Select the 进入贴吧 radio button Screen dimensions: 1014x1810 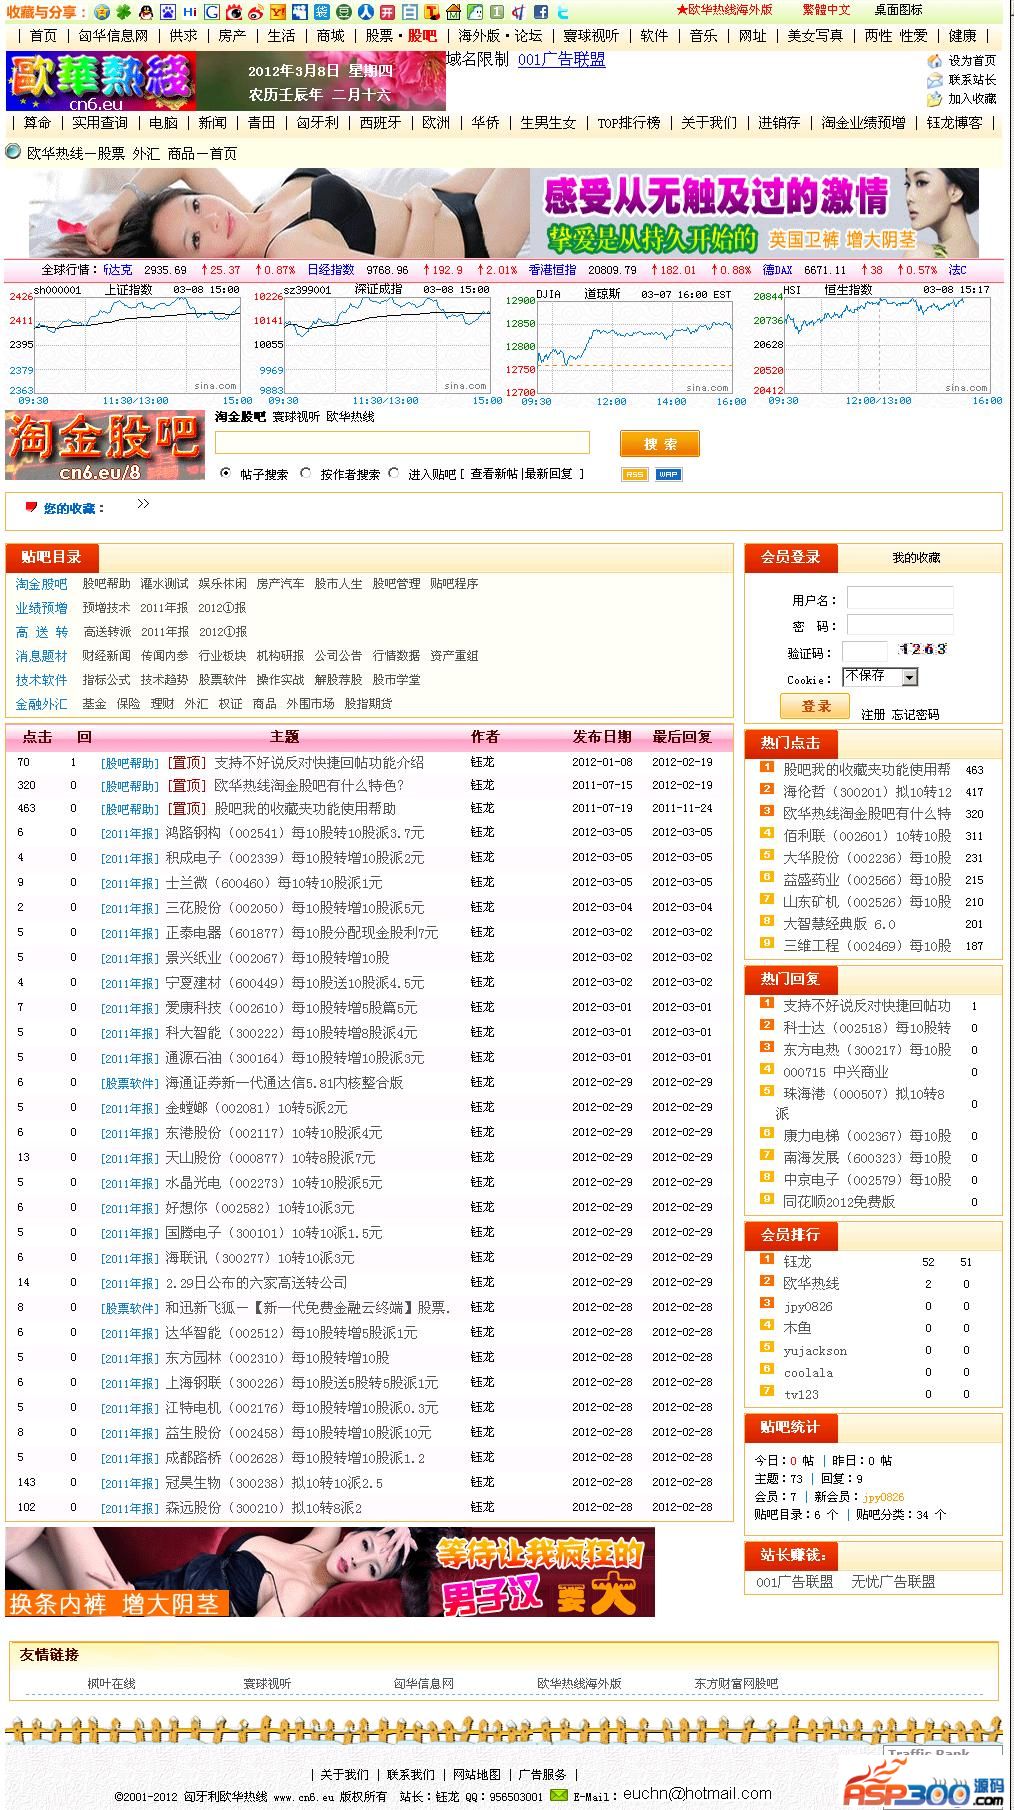click(x=394, y=473)
